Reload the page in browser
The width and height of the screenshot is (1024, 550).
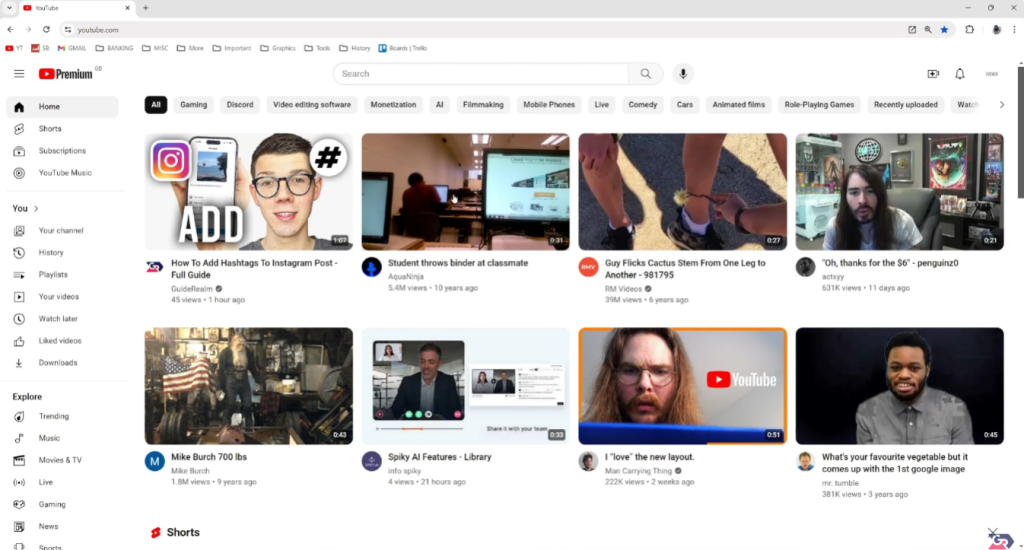point(46,29)
